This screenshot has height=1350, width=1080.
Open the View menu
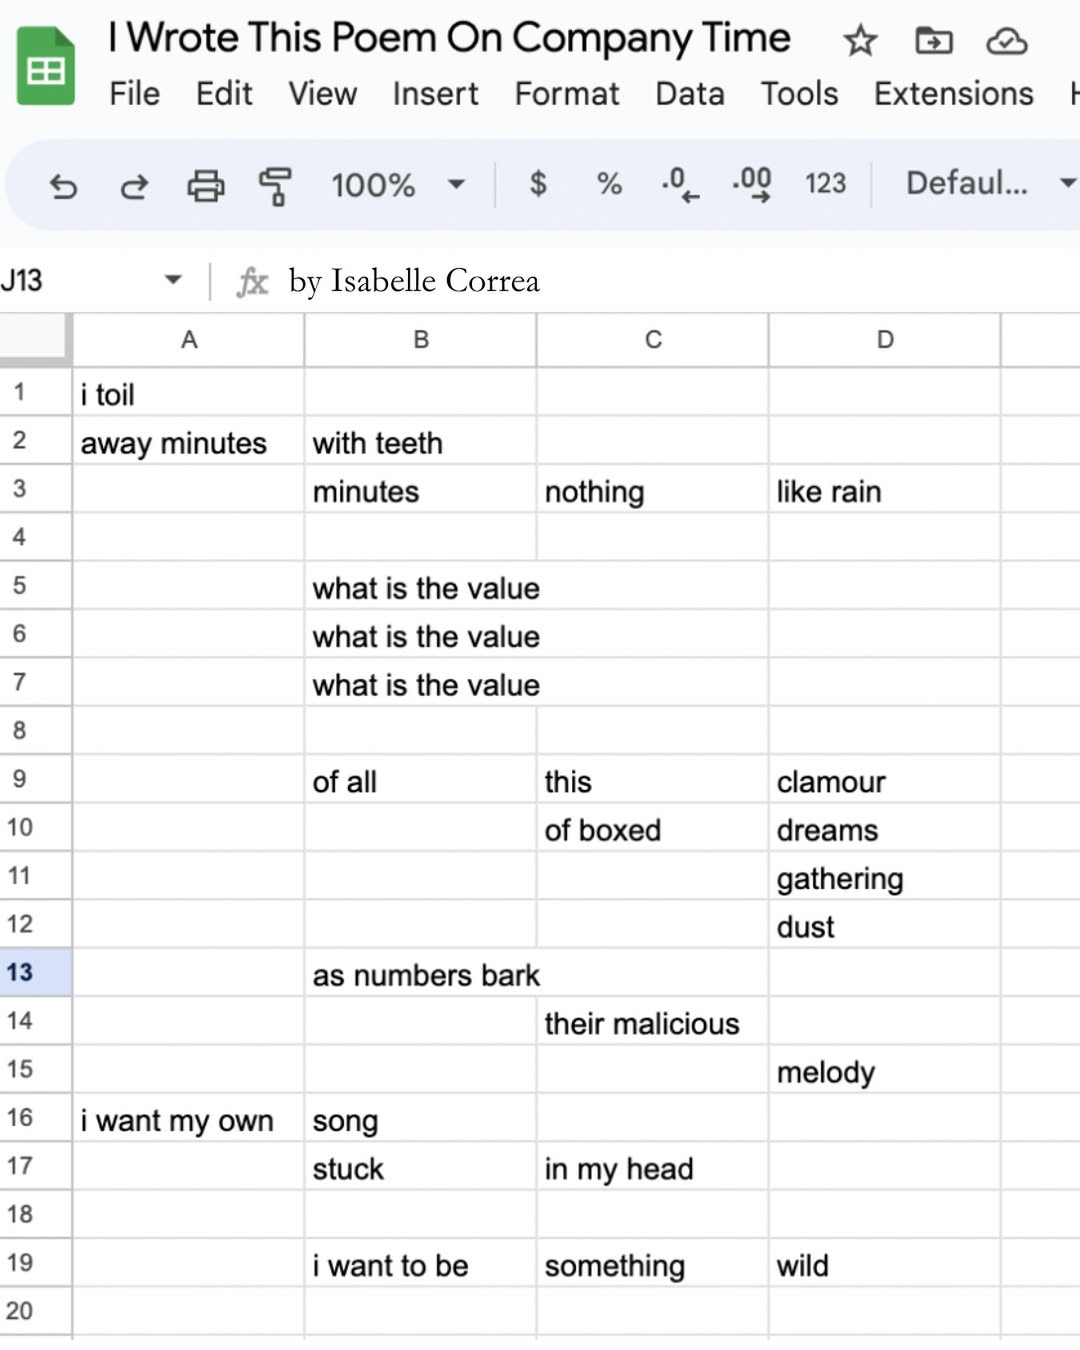[322, 94]
